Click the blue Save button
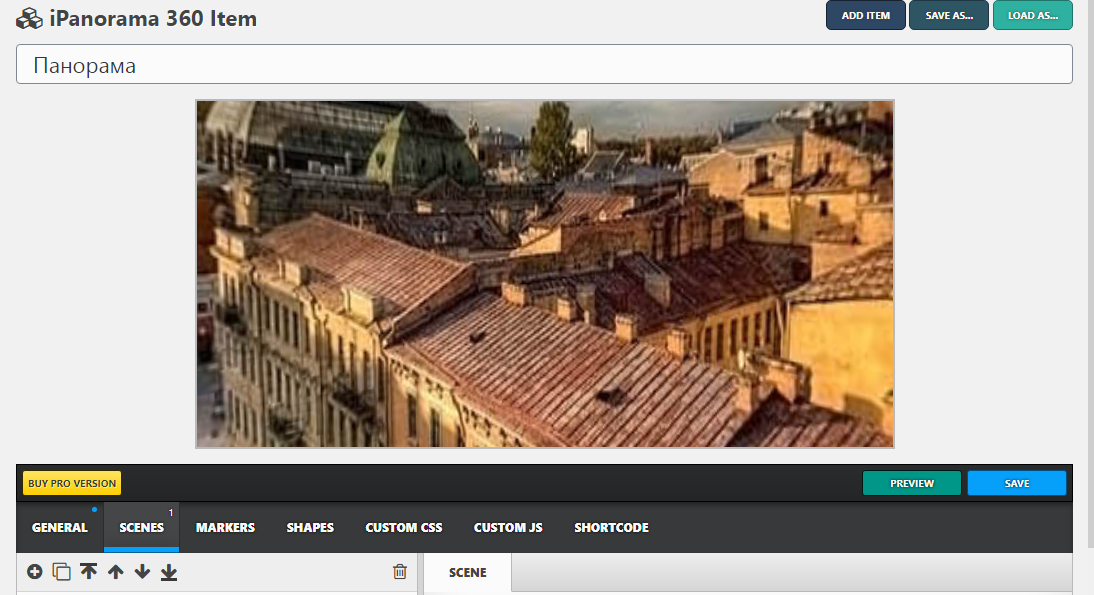1094x595 pixels. pos(1017,483)
